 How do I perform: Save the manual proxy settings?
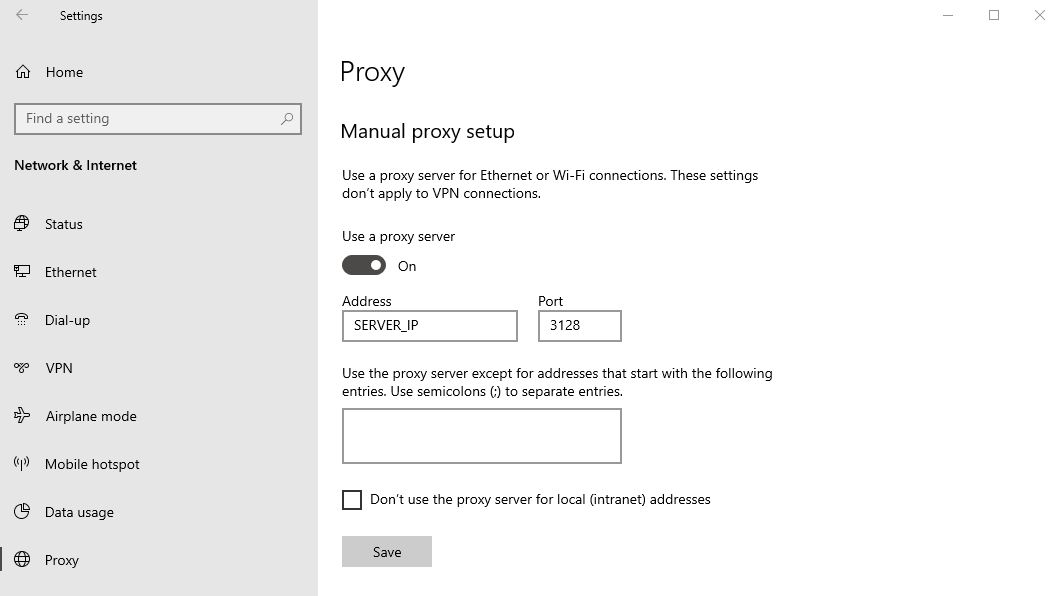(387, 552)
